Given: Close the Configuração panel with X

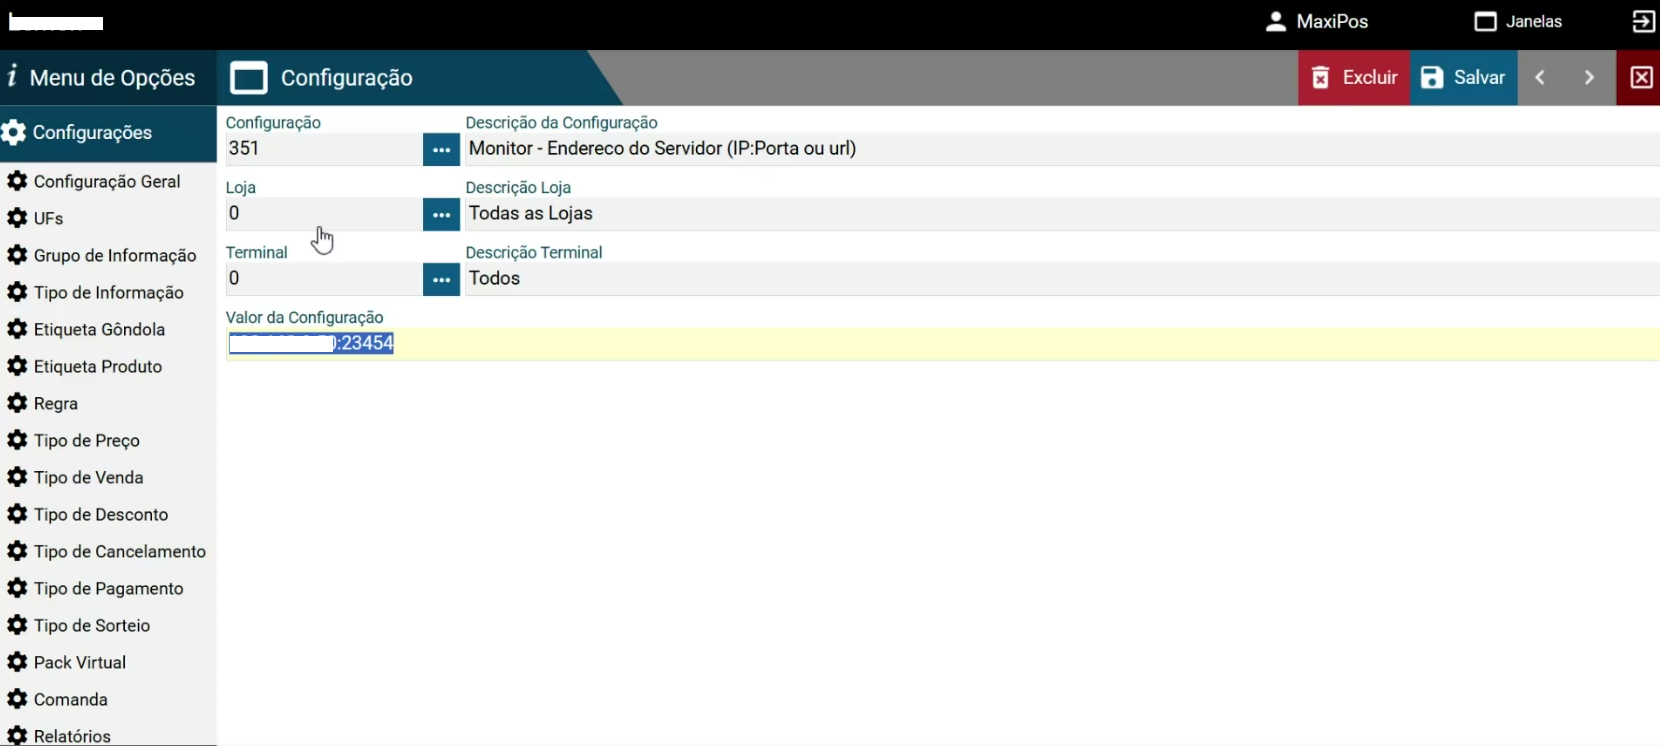Looking at the screenshot, I should (1640, 77).
